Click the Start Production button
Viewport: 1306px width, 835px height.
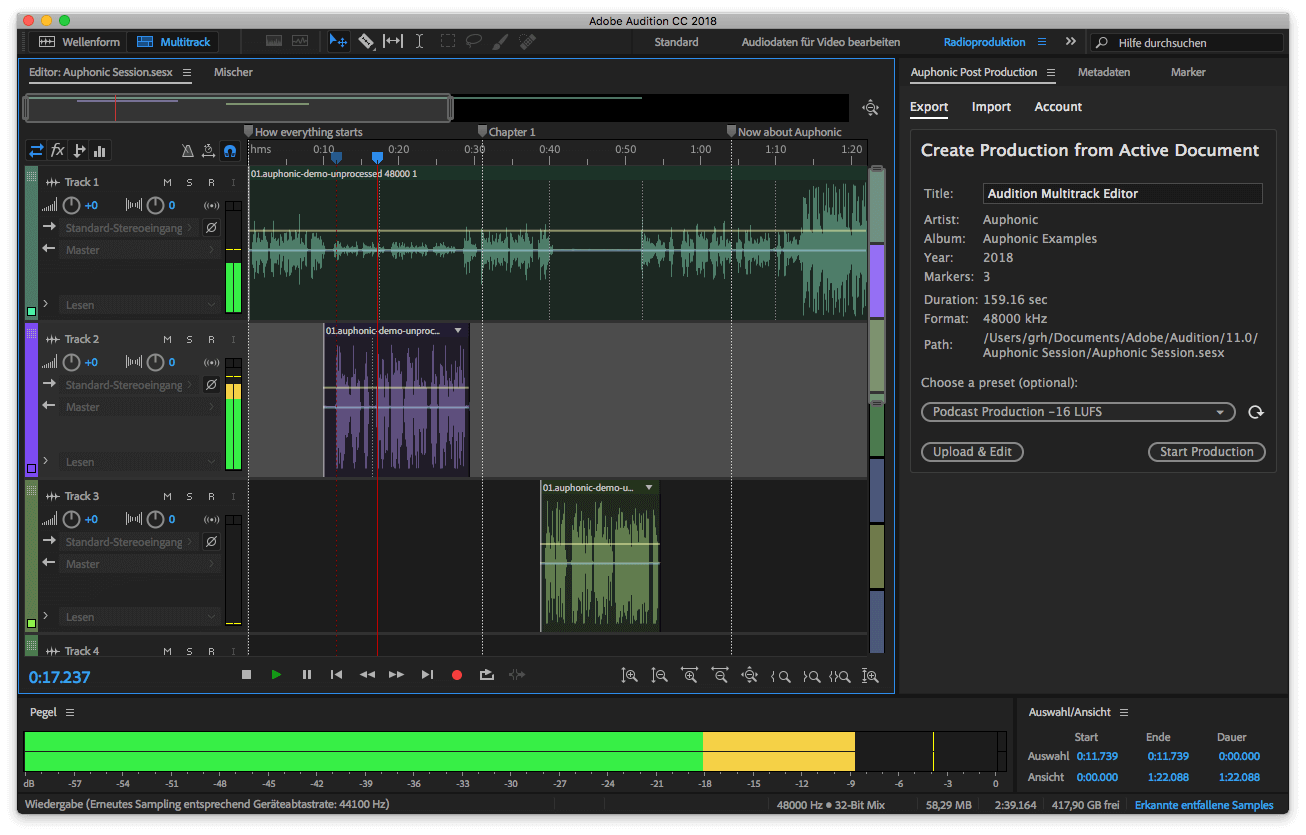coord(1206,451)
